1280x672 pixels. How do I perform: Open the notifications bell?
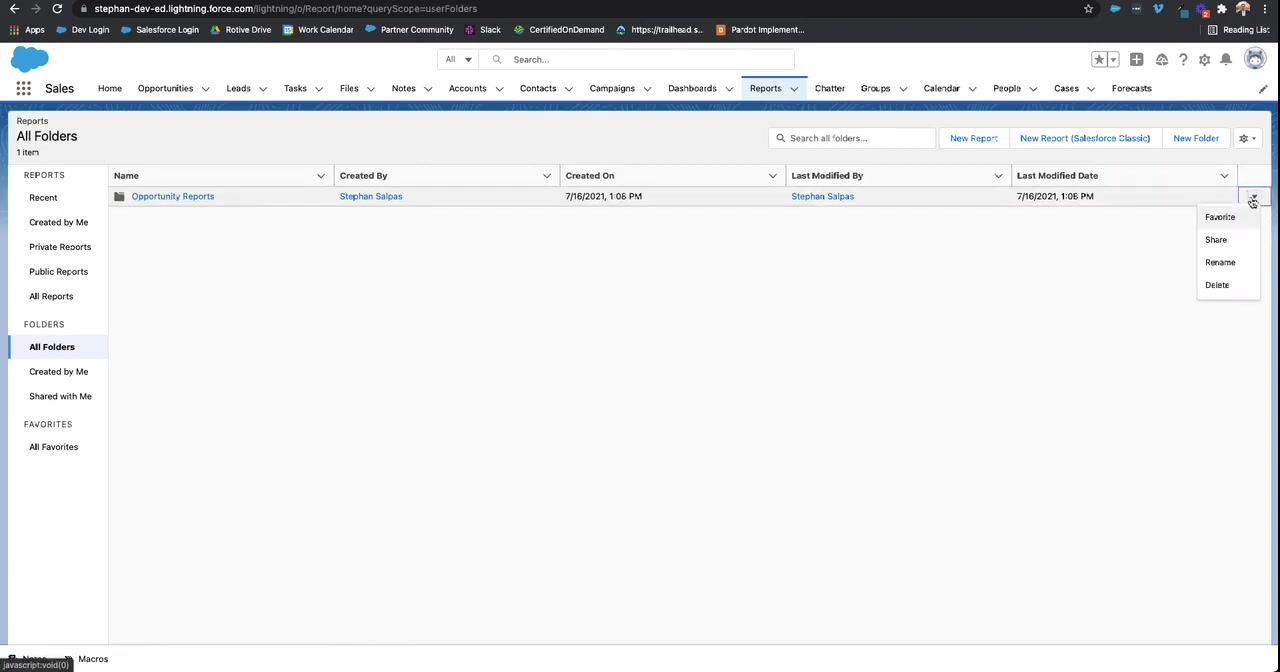pos(1226,60)
